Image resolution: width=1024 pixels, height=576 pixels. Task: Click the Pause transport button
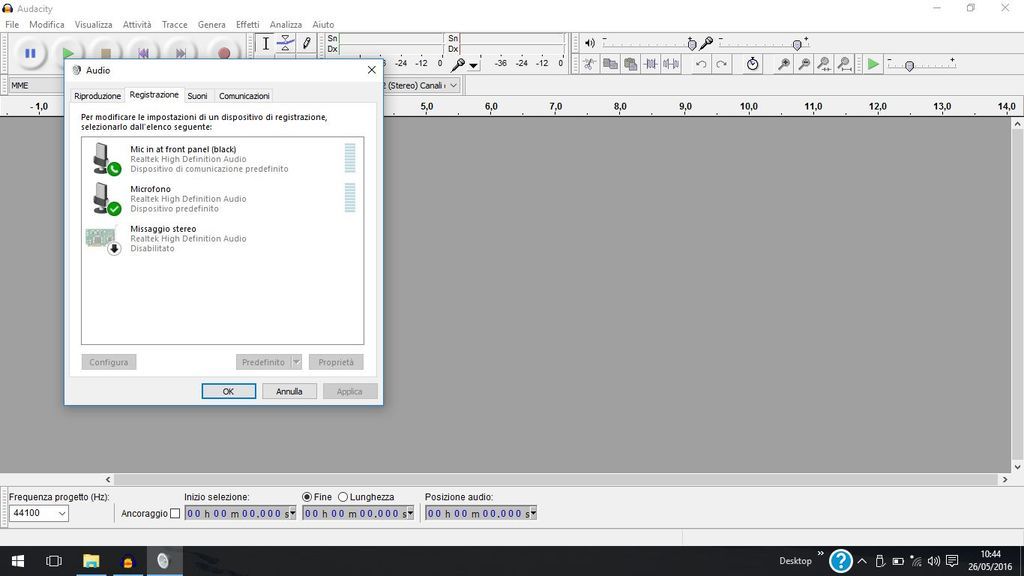click(30, 53)
